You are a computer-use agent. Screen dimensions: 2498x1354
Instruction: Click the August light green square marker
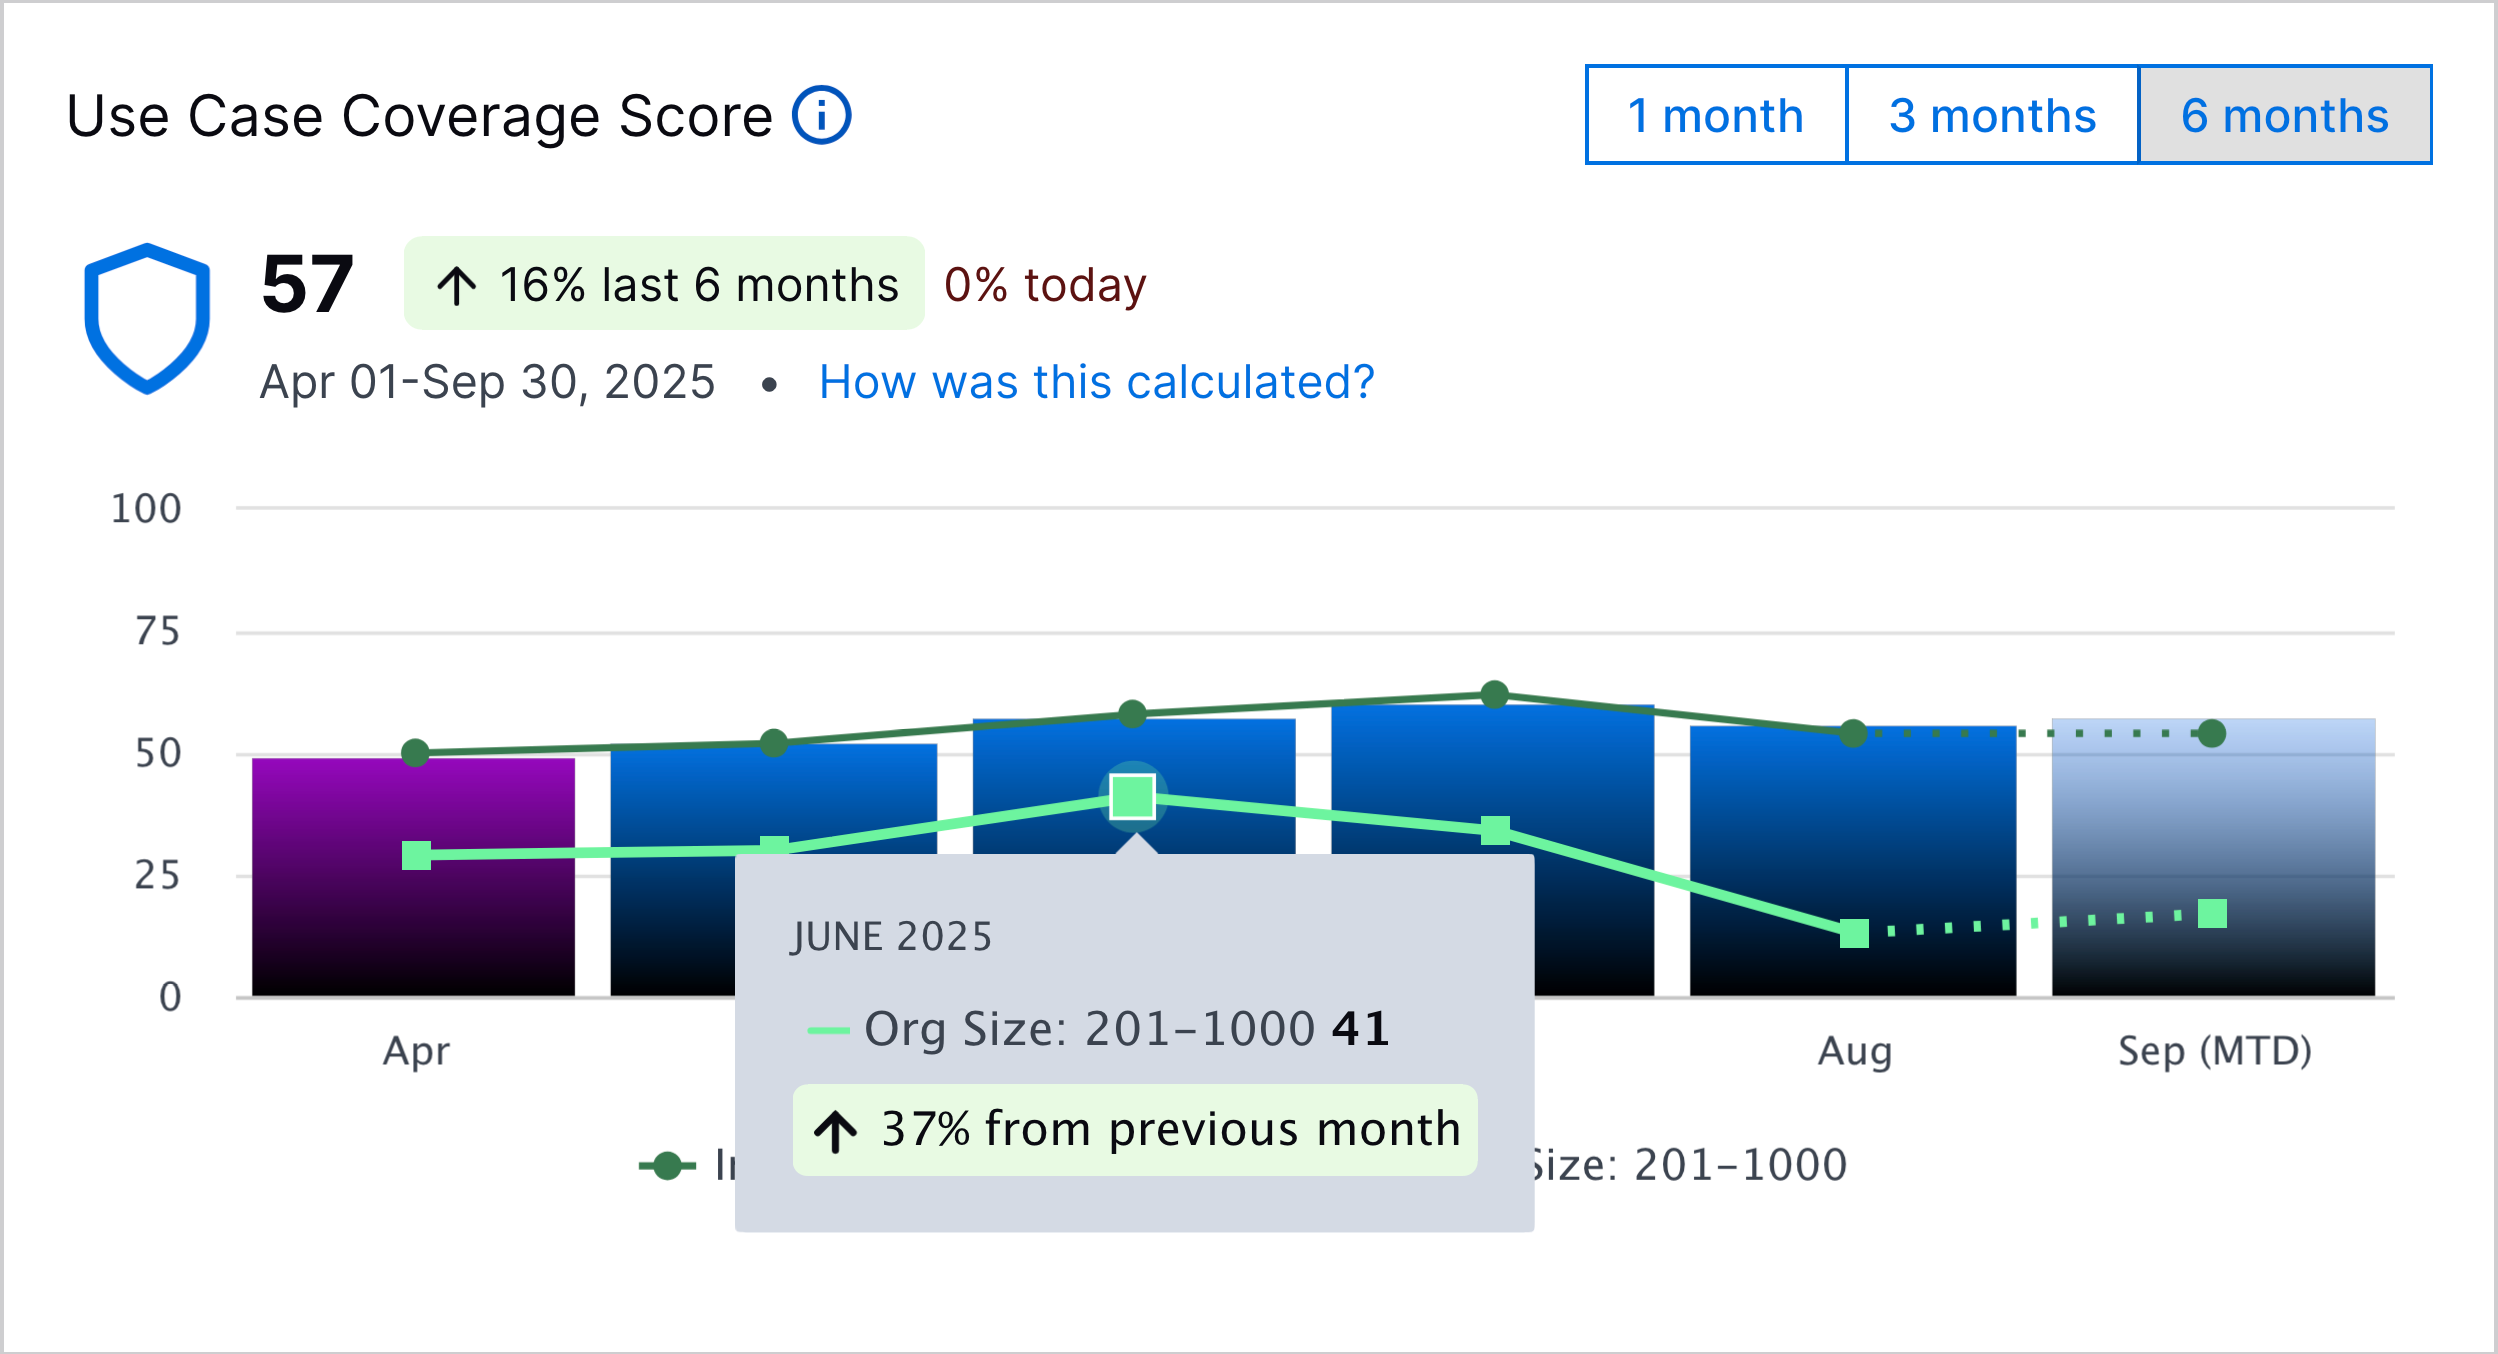[1854, 933]
